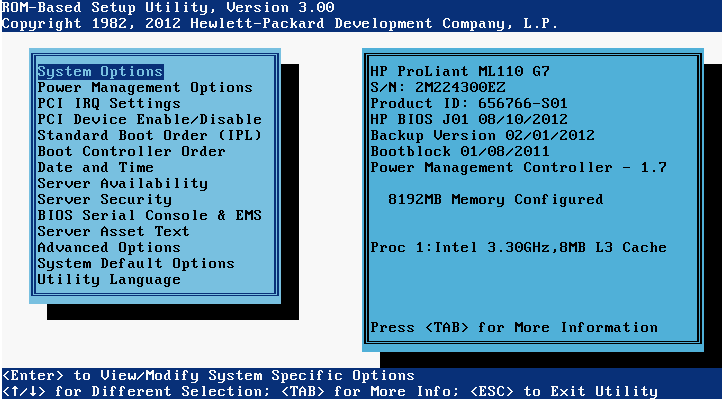
Task: Open BIOS Serial Console & EMS
Action: 150,215
